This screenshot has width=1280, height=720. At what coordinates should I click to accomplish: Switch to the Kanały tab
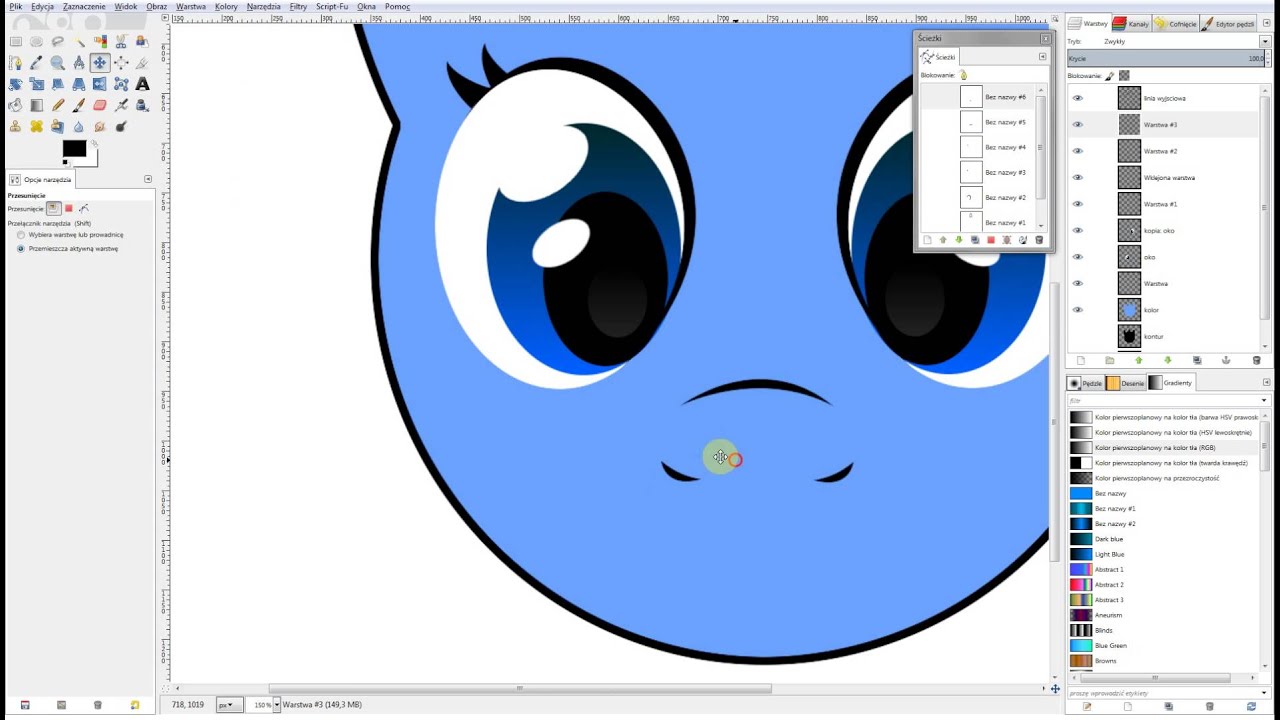[1131, 24]
